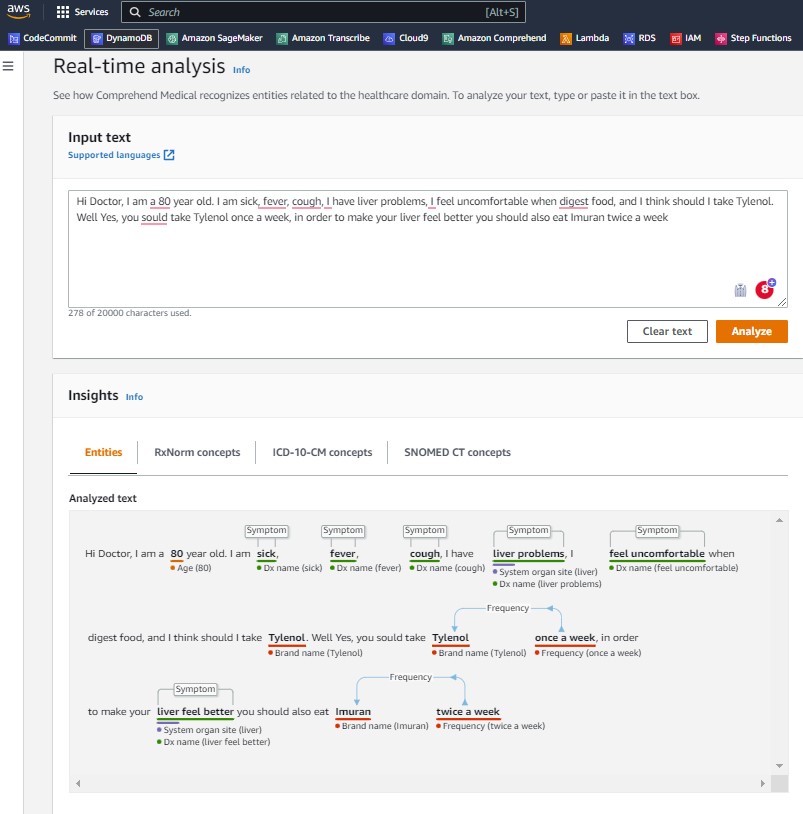The image size is (803, 814).
Task: Switch to the ICD-10-CM concepts tab
Action: click(x=322, y=452)
